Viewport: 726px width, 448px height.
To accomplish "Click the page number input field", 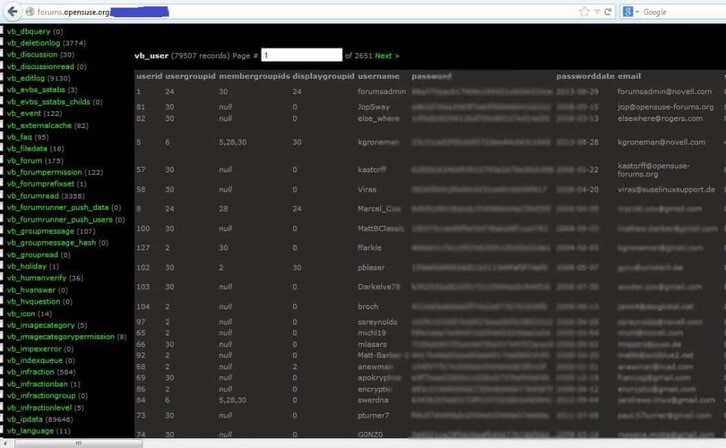I will tap(301, 55).
